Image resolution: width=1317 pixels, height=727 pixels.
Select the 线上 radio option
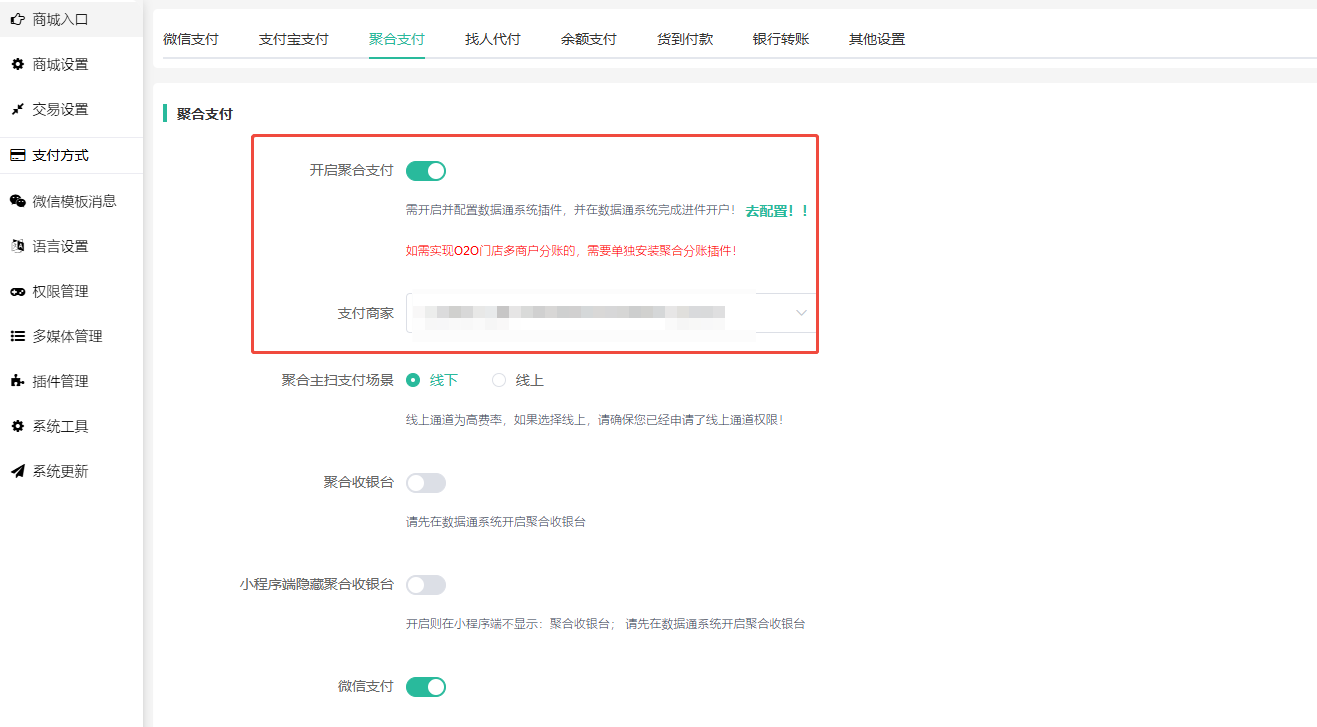499,380
